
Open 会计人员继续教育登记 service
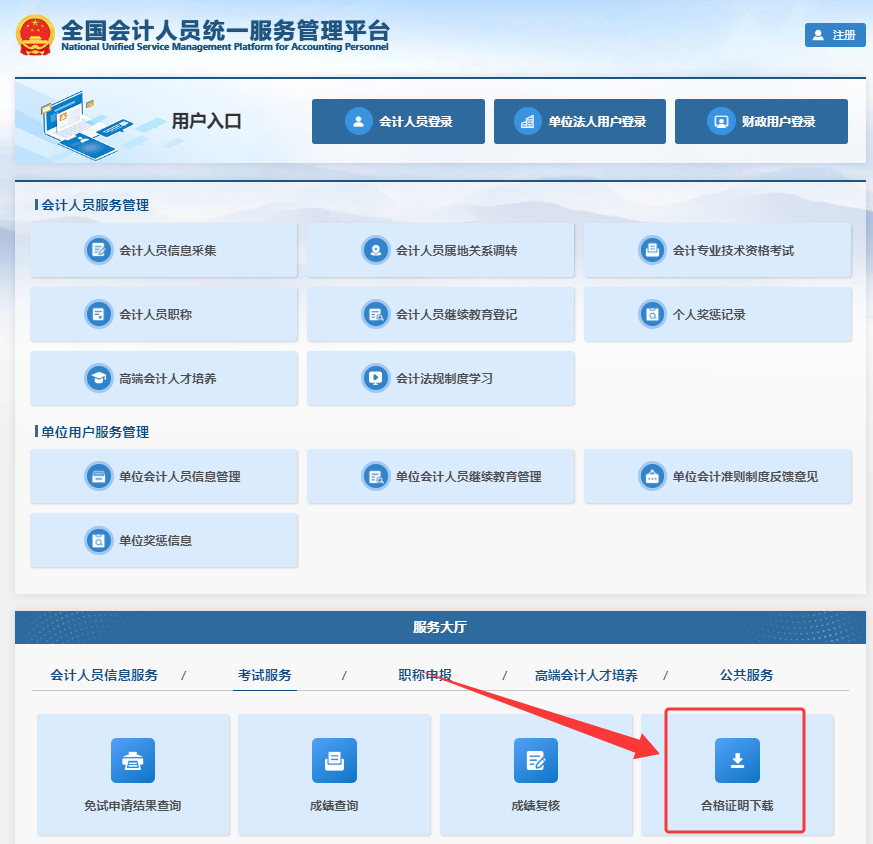tap(440, 314)
